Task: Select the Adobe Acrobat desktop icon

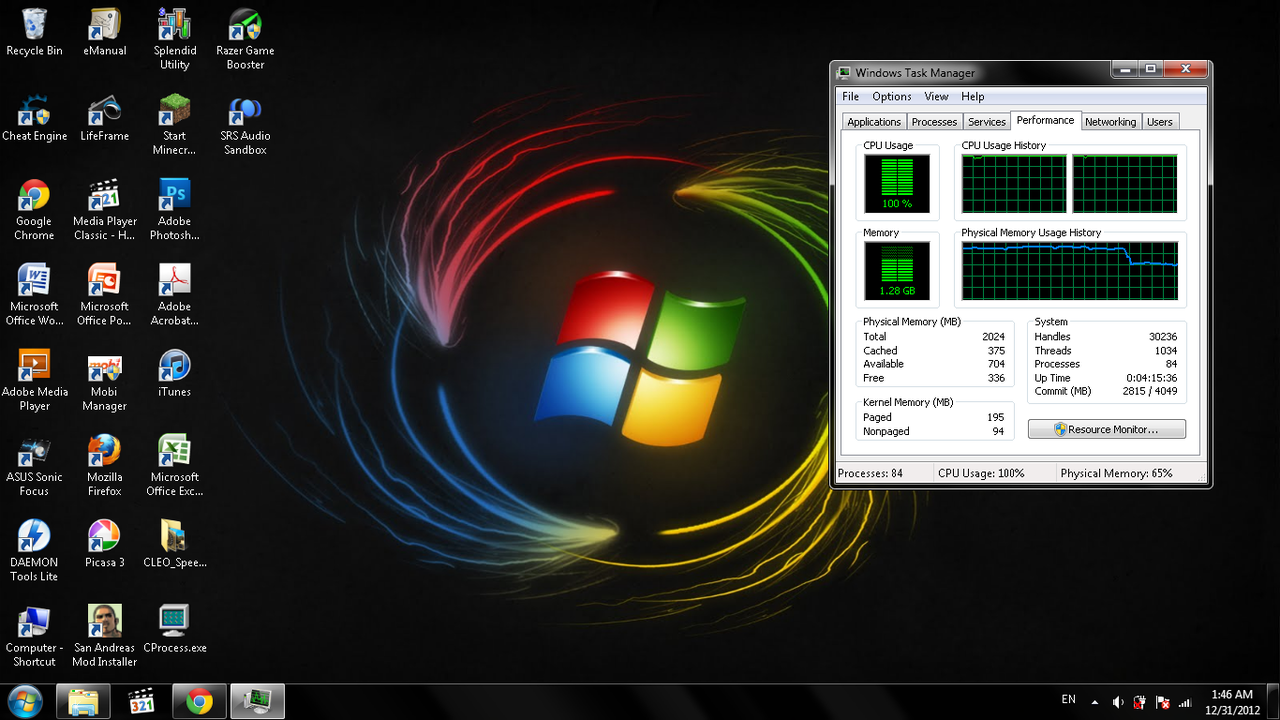Action: click(x=174, y=295)
